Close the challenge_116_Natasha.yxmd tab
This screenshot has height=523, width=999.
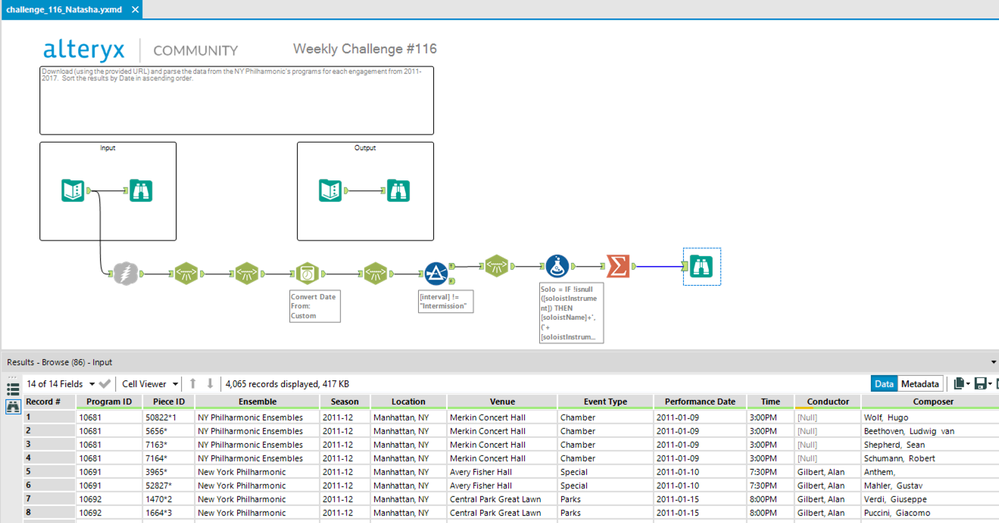point(135,10)
